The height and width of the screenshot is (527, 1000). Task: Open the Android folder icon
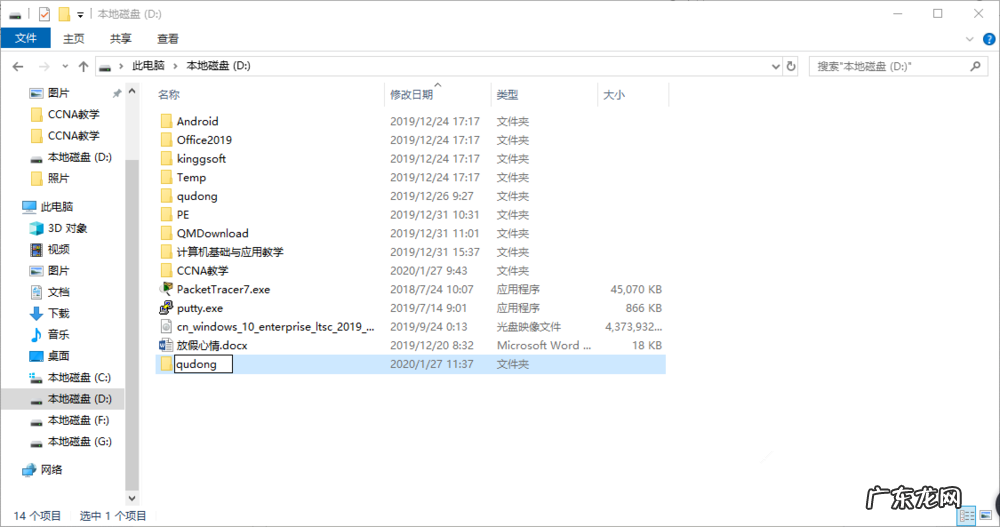point(166,121)
